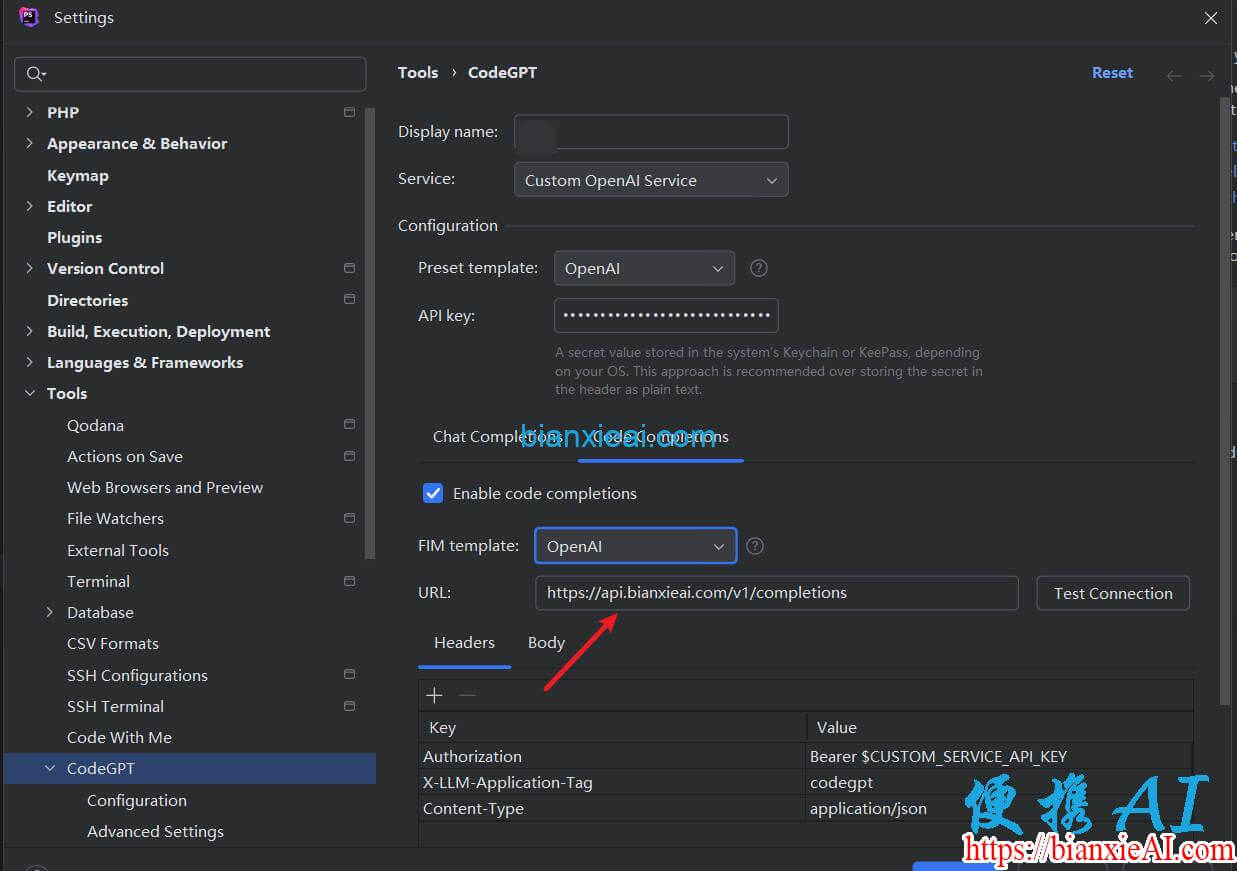
Task: Select the Chat Completions tab
Action: [490, 436]
